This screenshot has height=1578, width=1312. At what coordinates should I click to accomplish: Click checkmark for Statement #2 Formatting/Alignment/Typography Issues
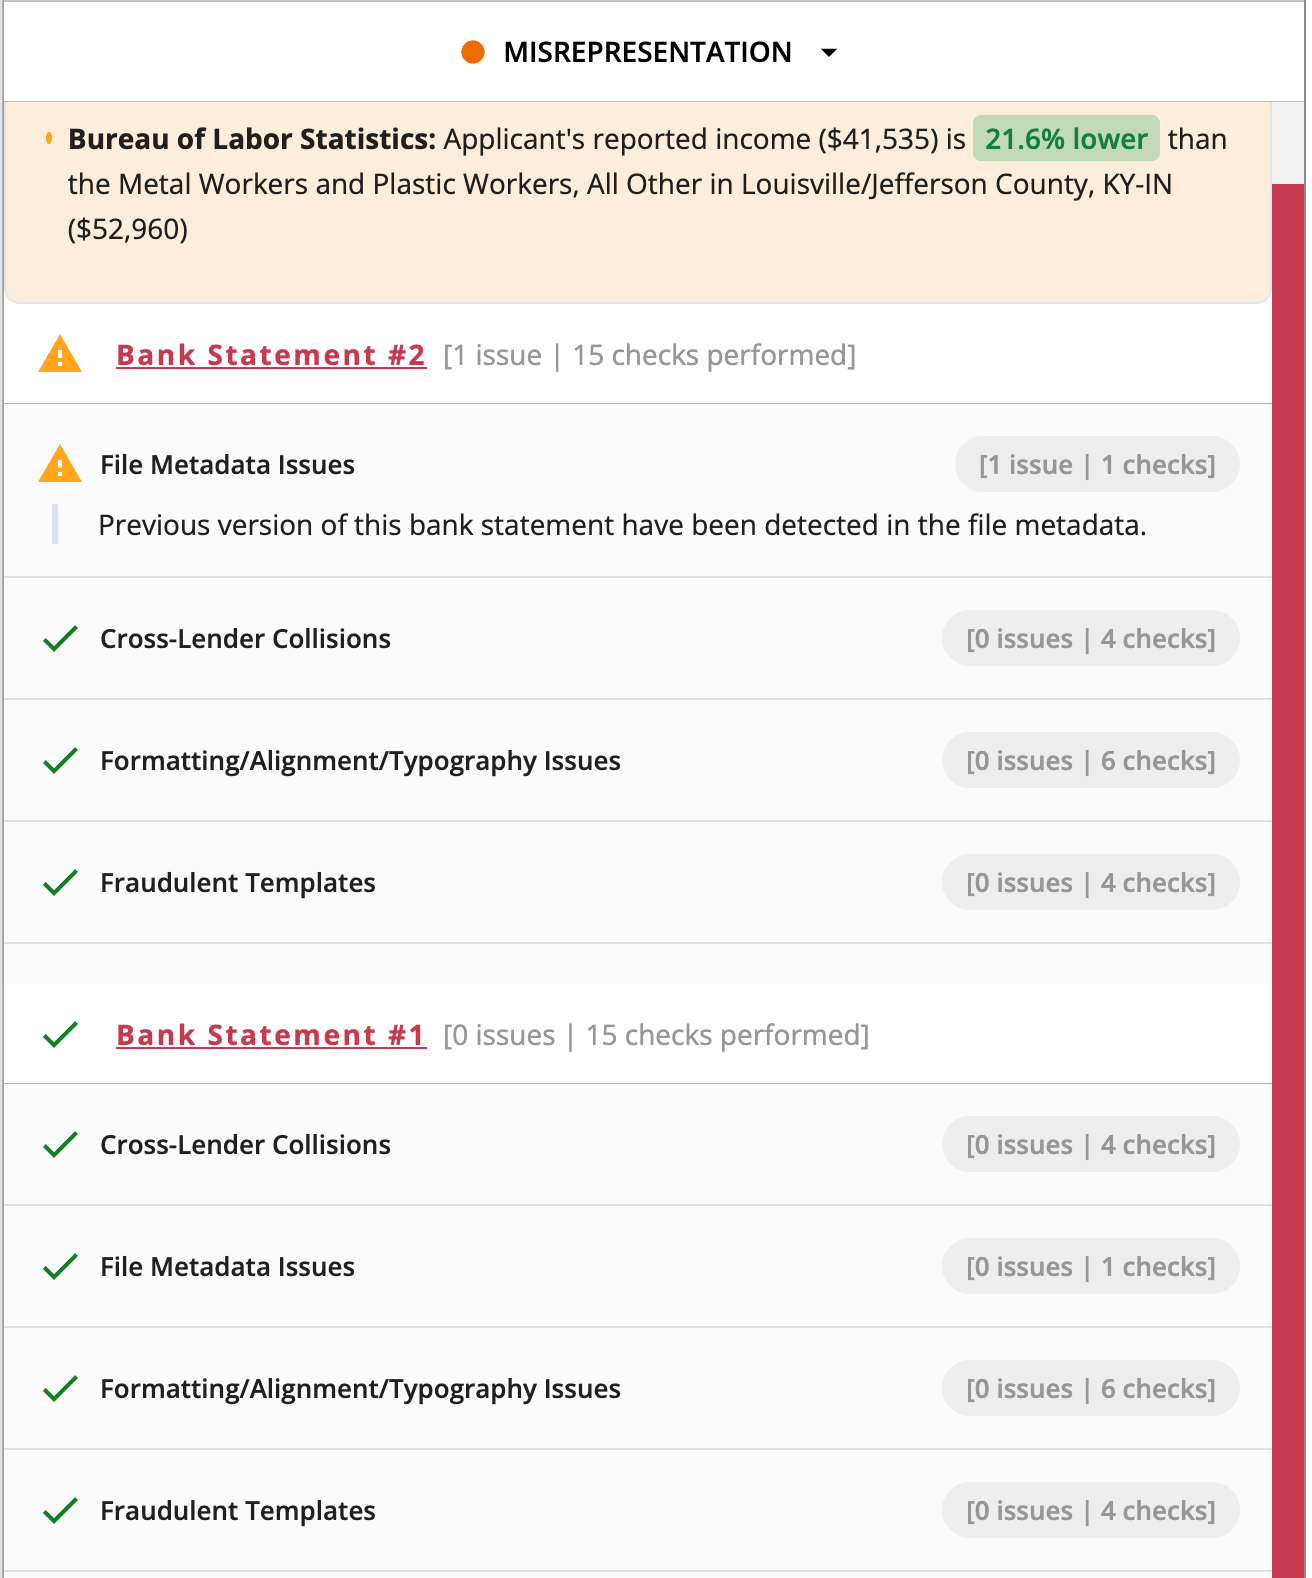(x=61, y=761)
